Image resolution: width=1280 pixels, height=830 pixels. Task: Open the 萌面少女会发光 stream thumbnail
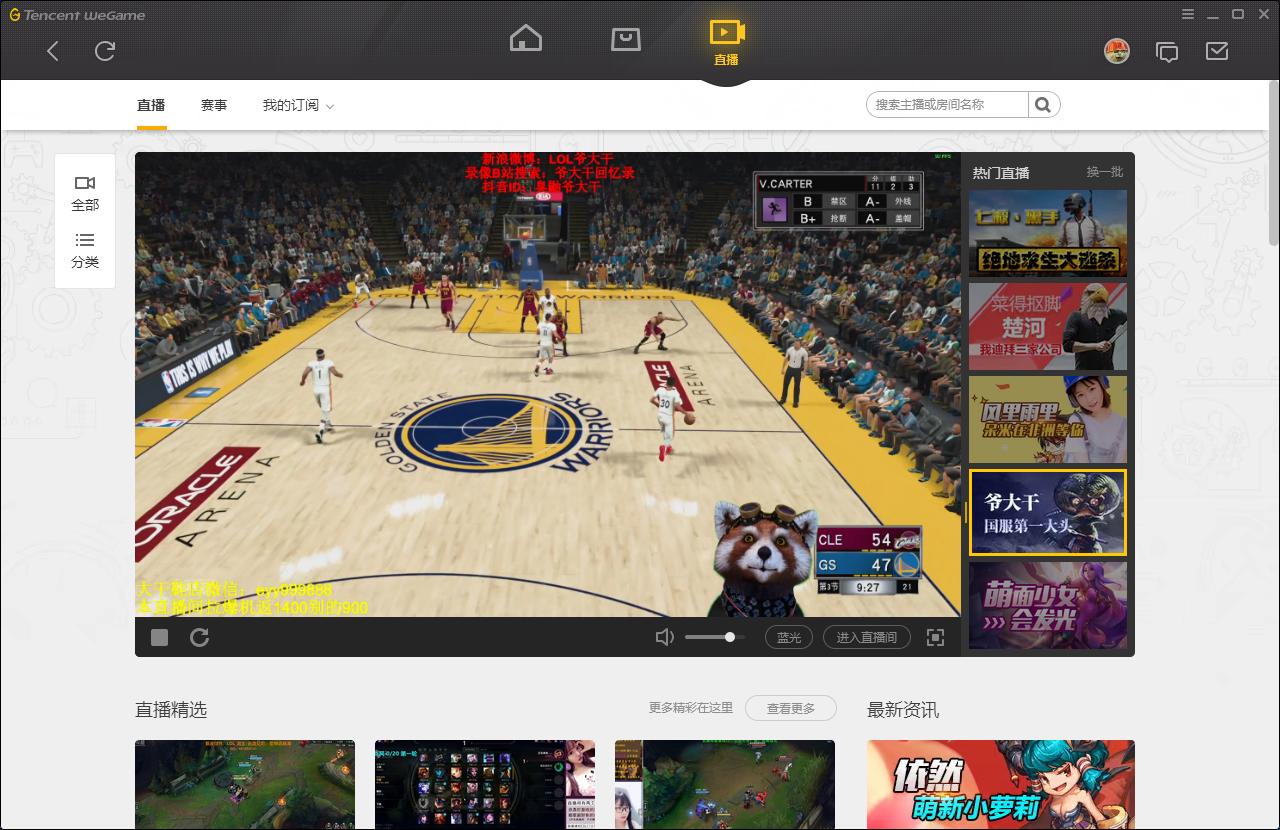coord(1047,605)
